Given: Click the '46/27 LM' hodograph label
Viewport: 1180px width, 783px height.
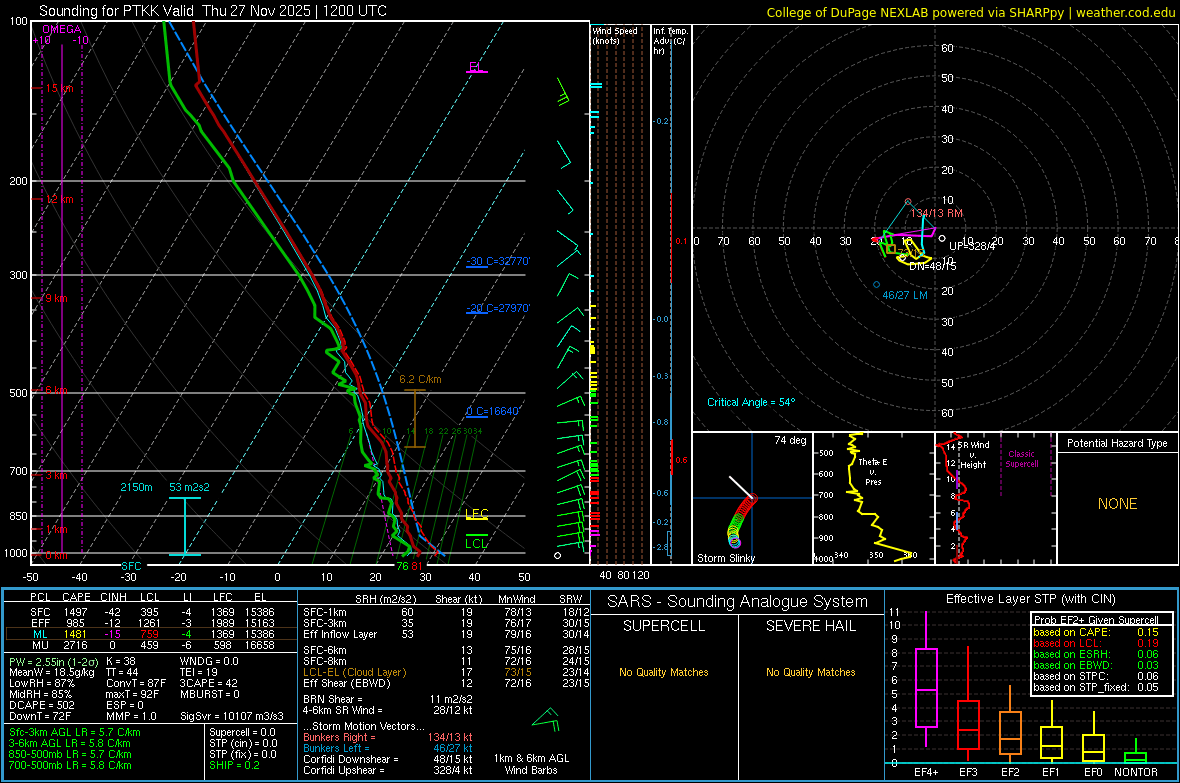Looking at the screenshot, I should click(x=905, y=295).
